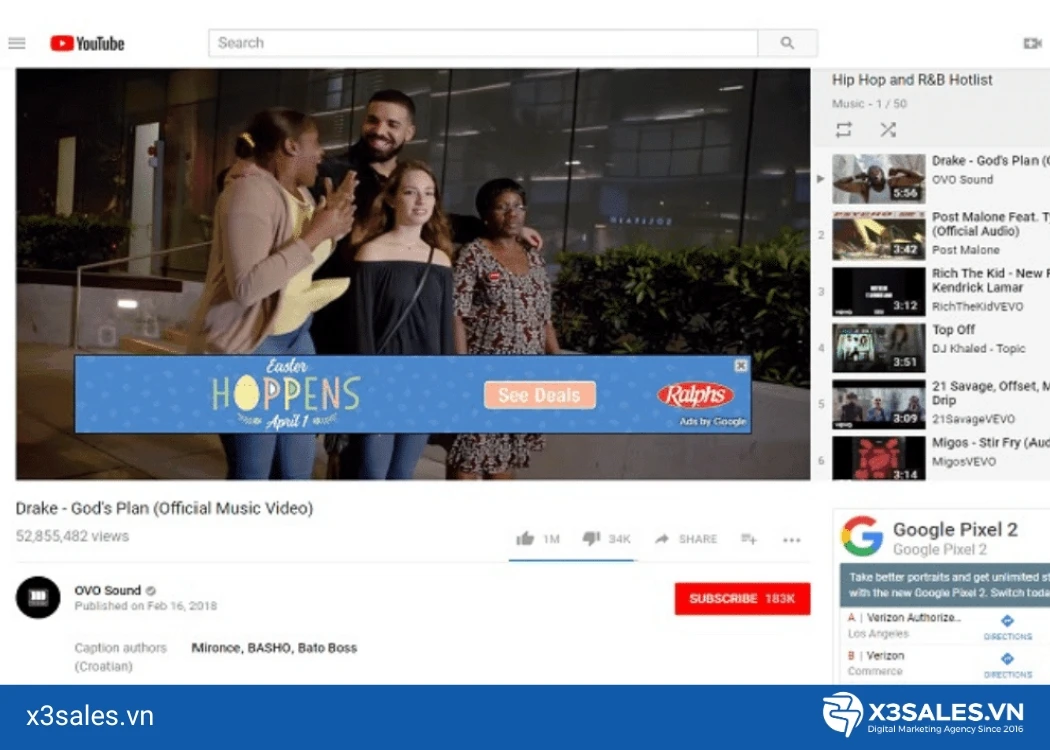Toggle loop playlist icon
This screenshot has width=1050, height=750.
[844, 130]
